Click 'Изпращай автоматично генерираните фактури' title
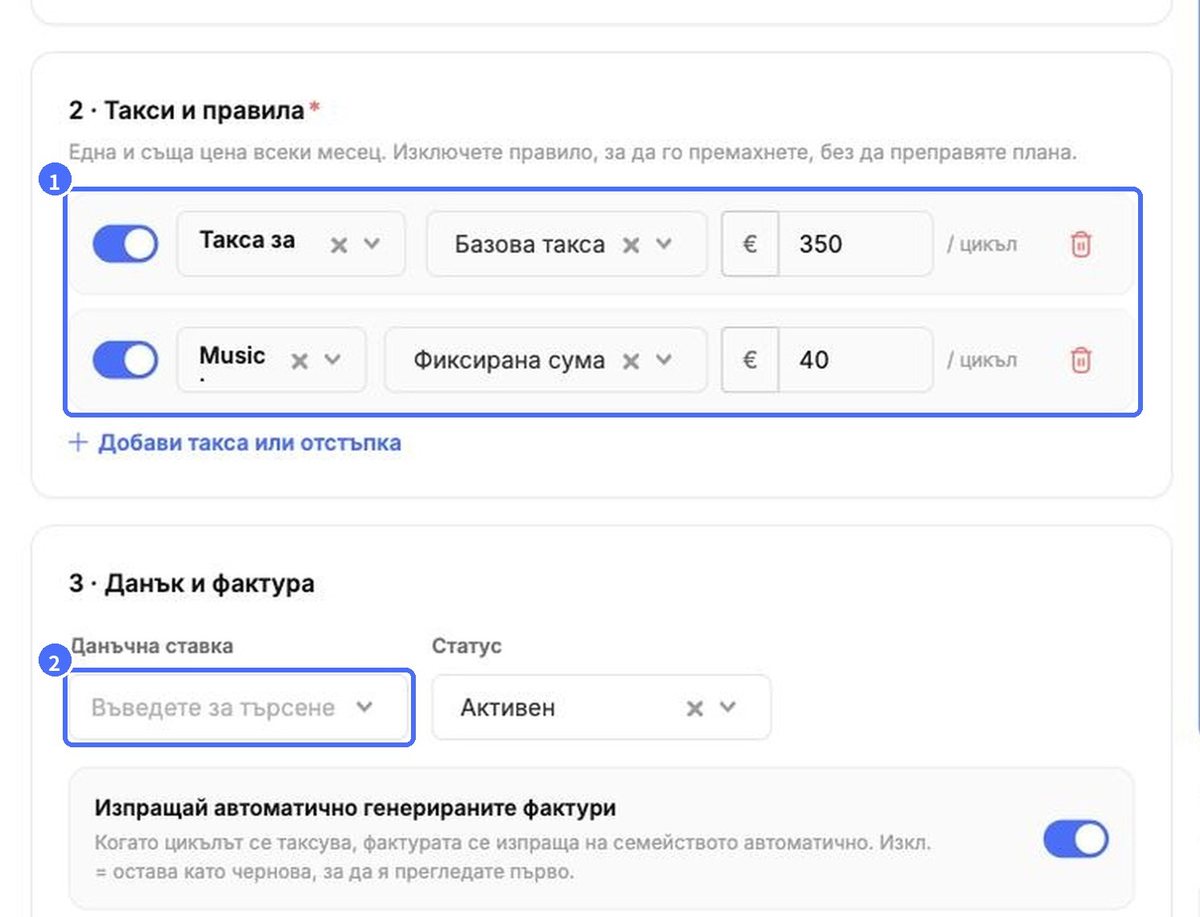Screen dimensions: 1200x917 (355, 807)
